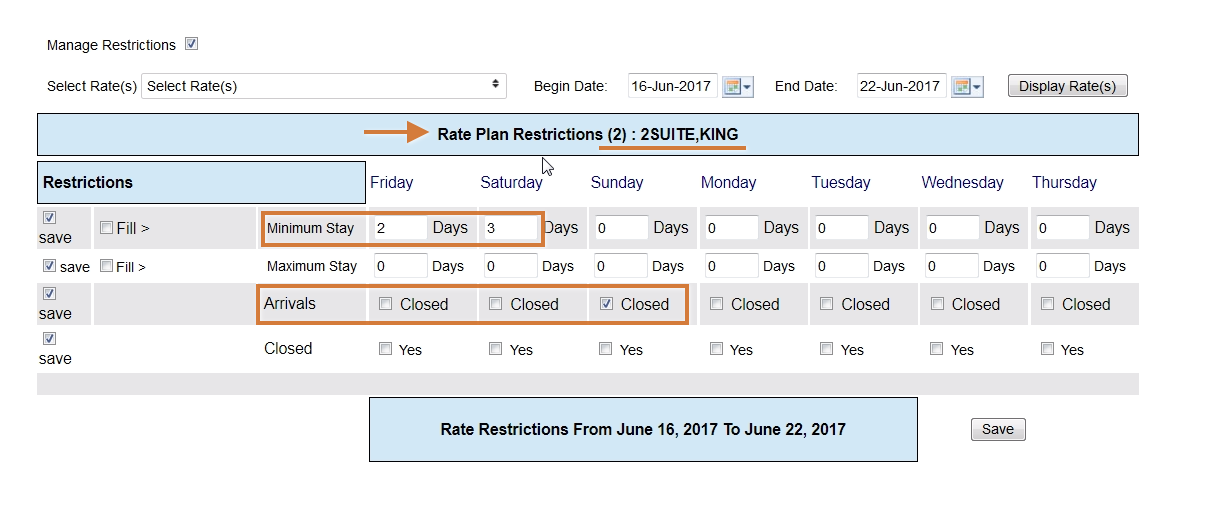Screen dimensions: 1216x527
Task: Tick the Saturday Closed Yes checkbox
Action: tap(496, 349)
